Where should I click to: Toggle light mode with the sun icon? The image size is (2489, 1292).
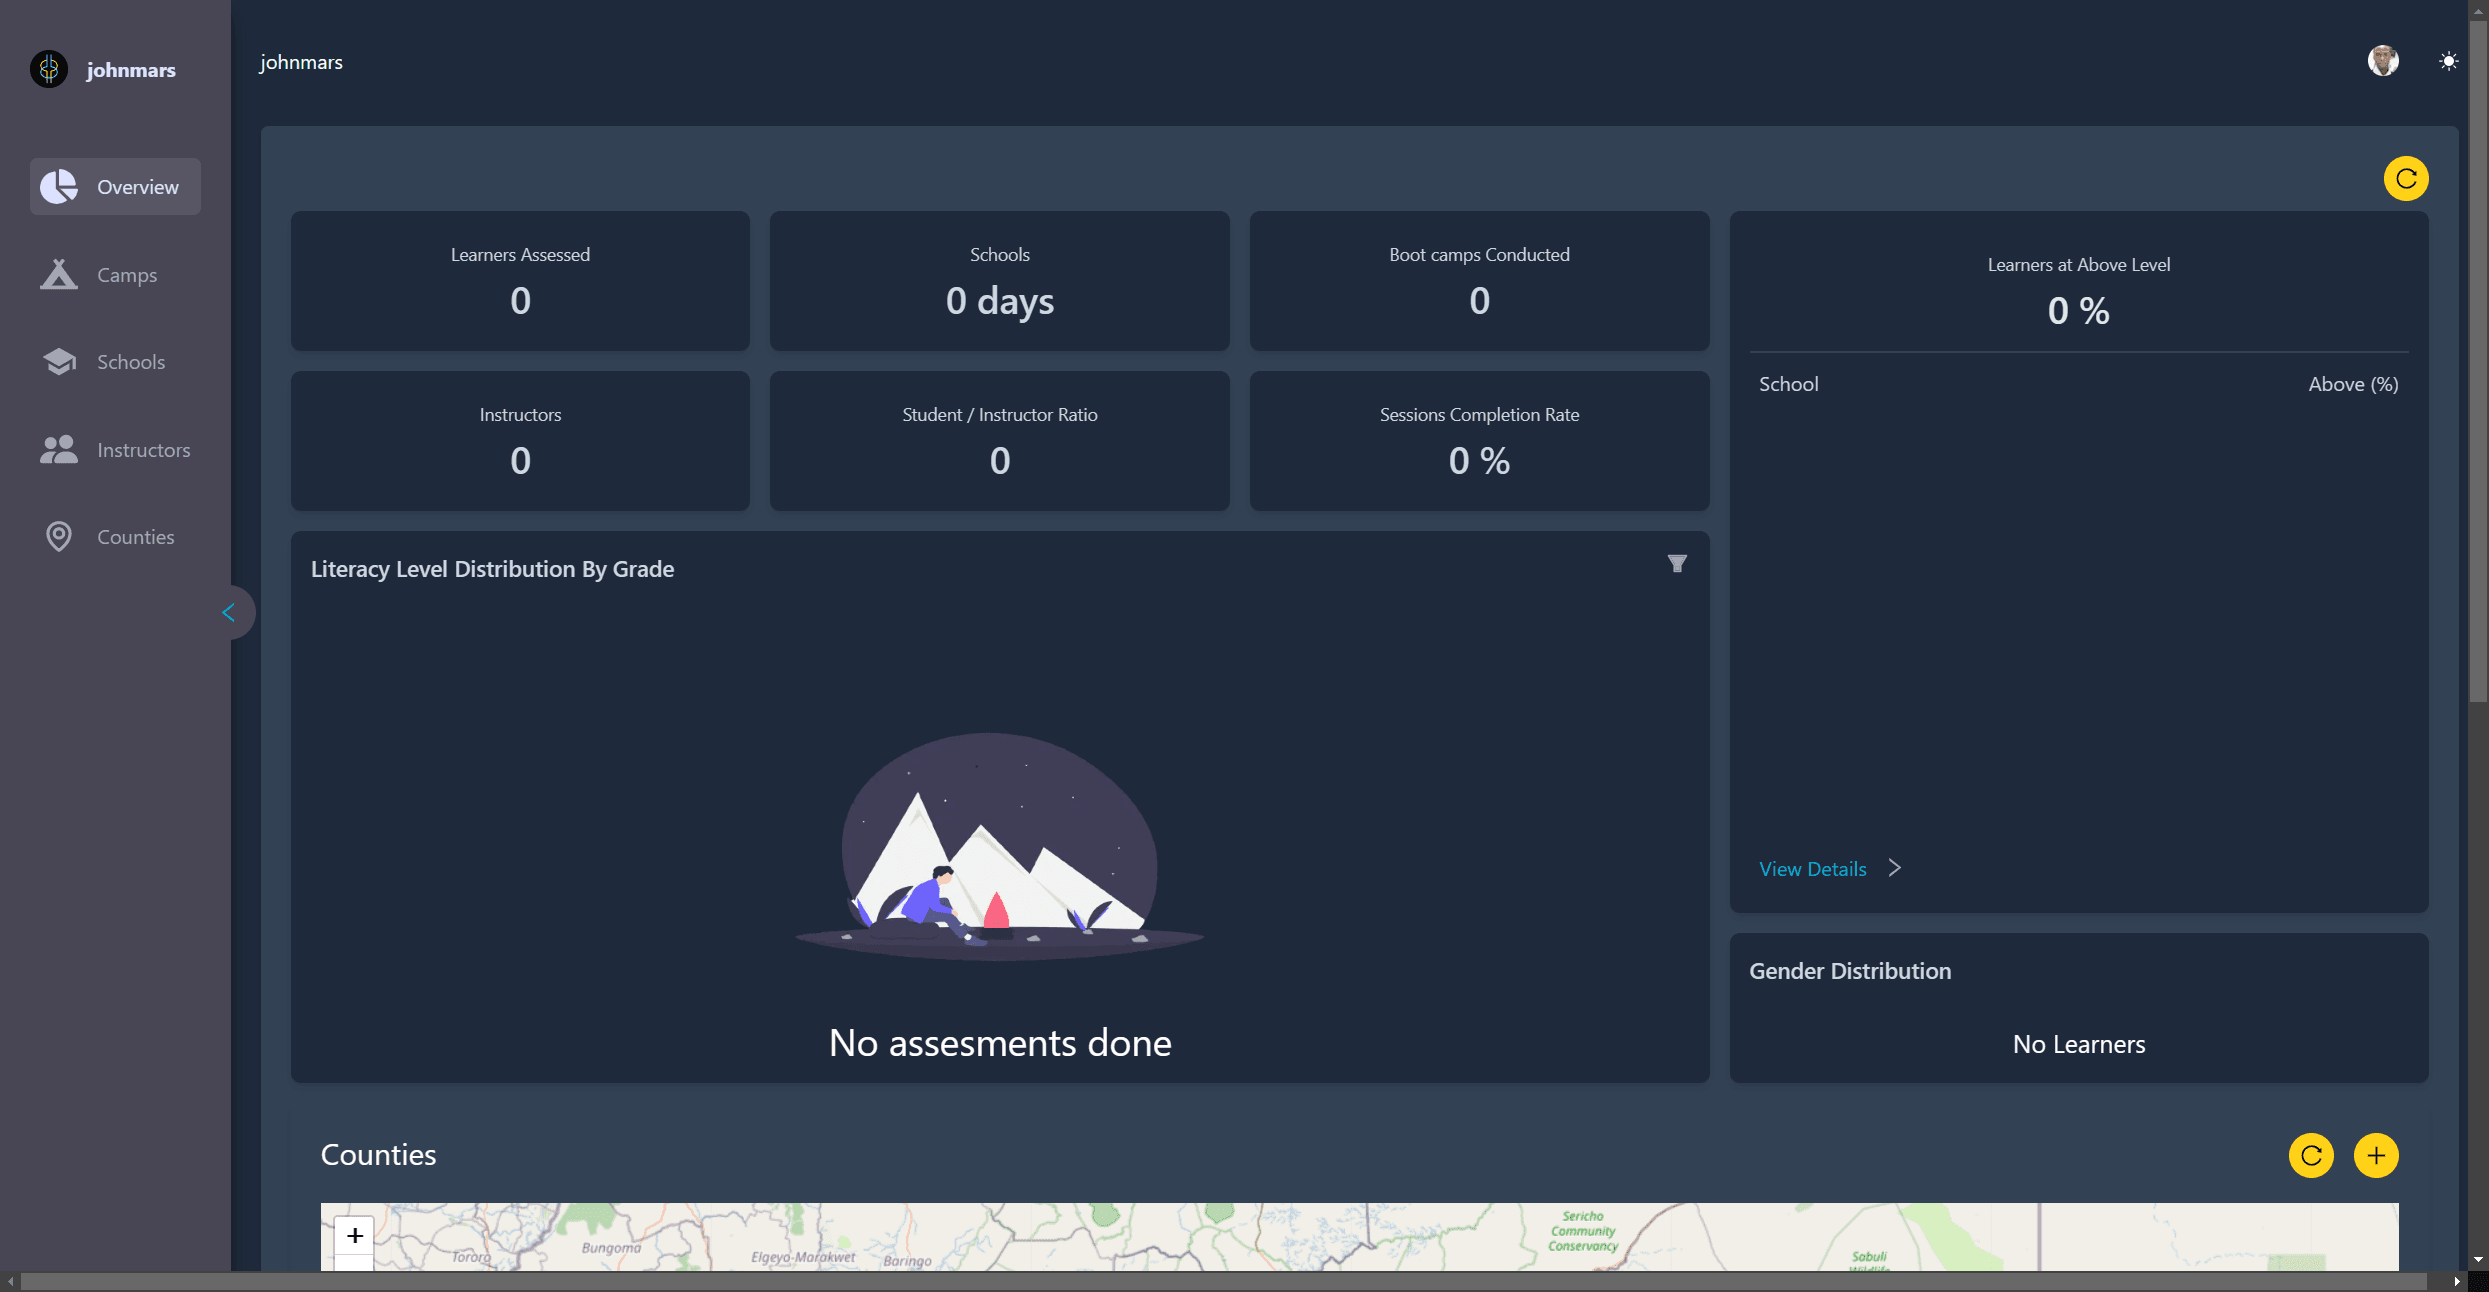[2448, 61]
